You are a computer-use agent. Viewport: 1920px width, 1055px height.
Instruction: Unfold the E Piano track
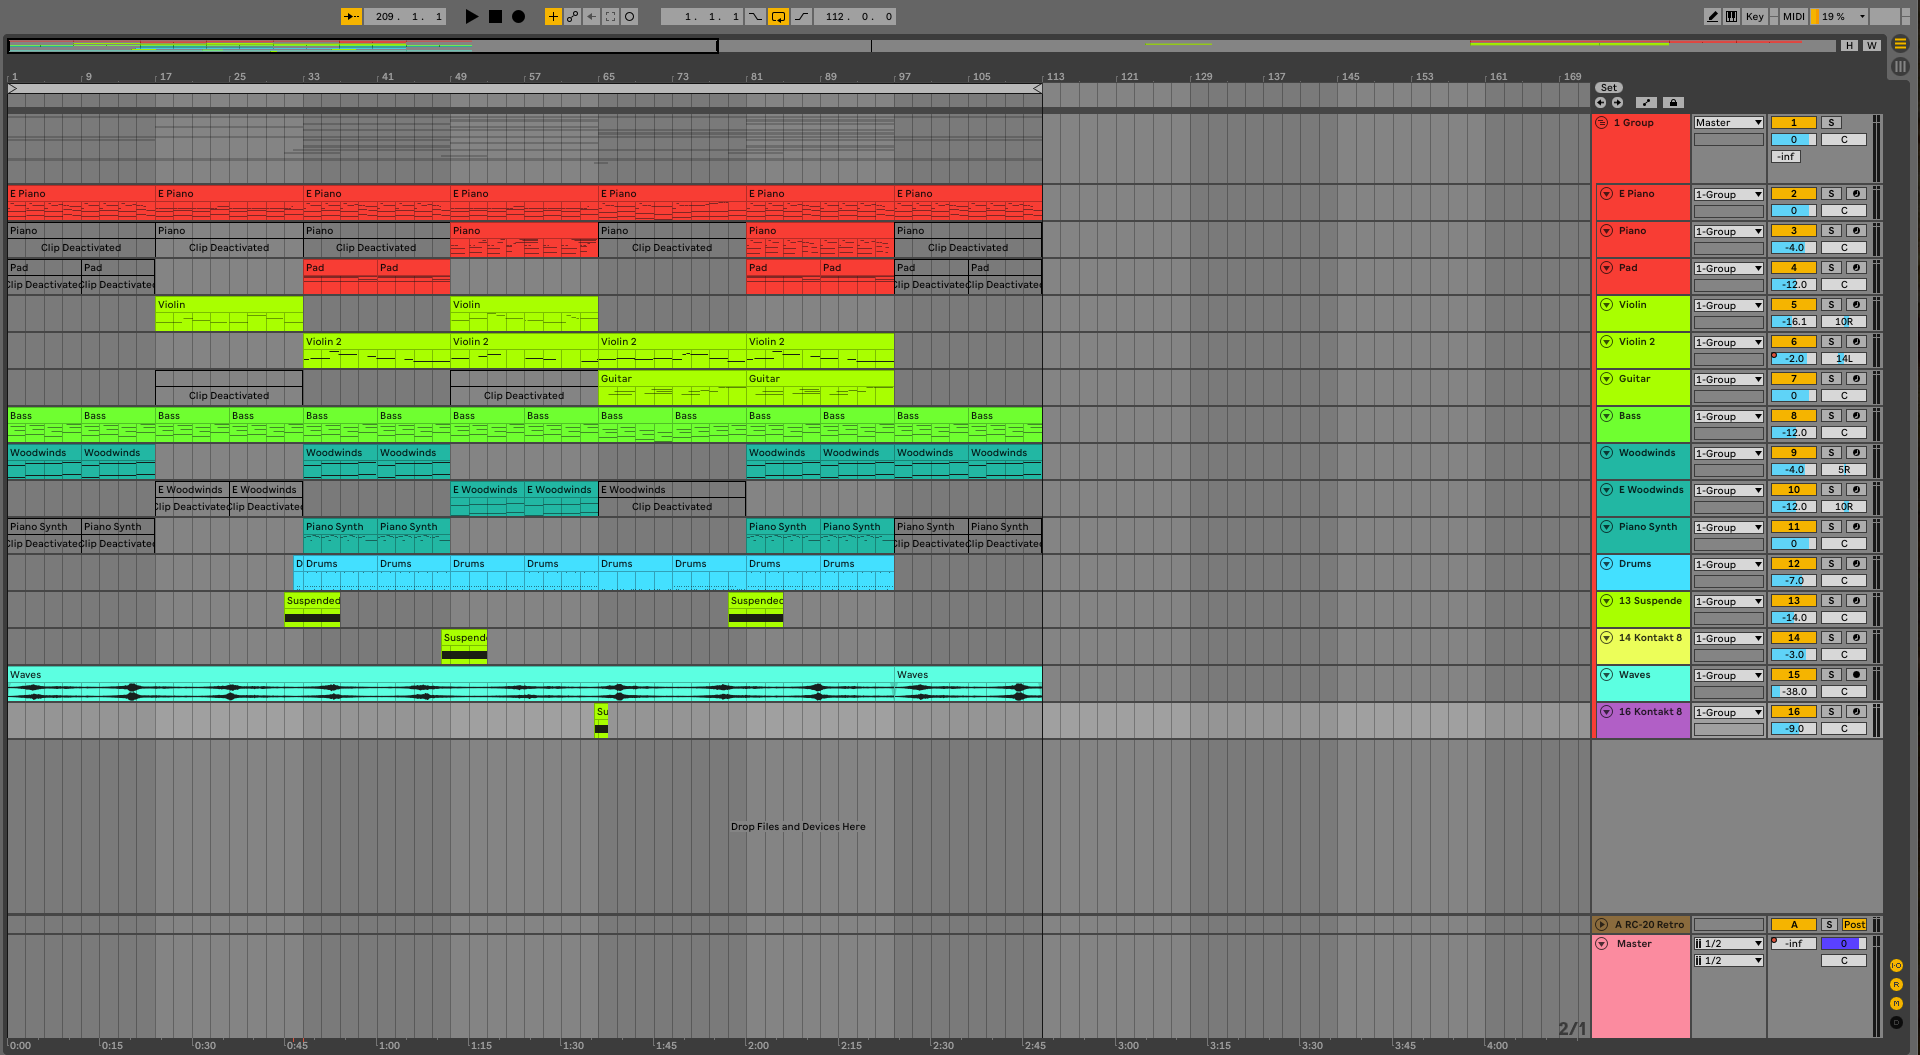click(1606, 194)
